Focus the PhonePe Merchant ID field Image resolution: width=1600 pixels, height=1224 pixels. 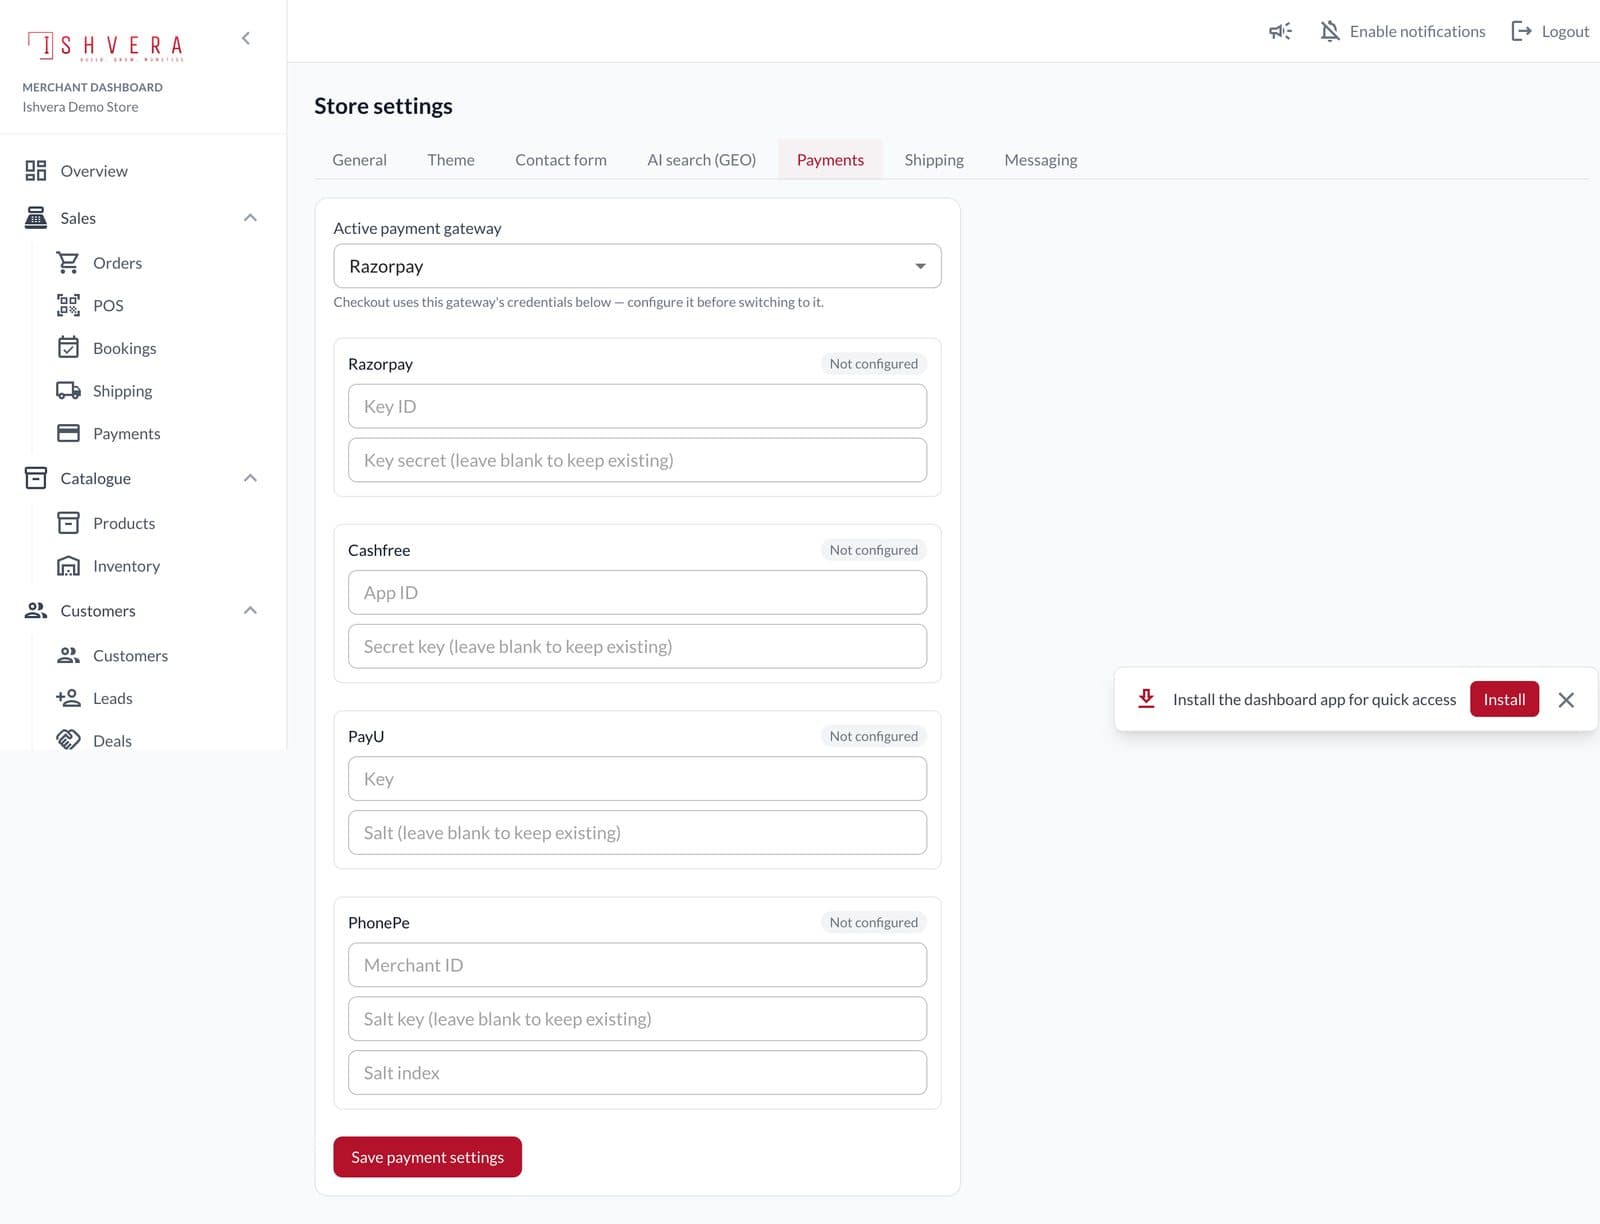637,965
